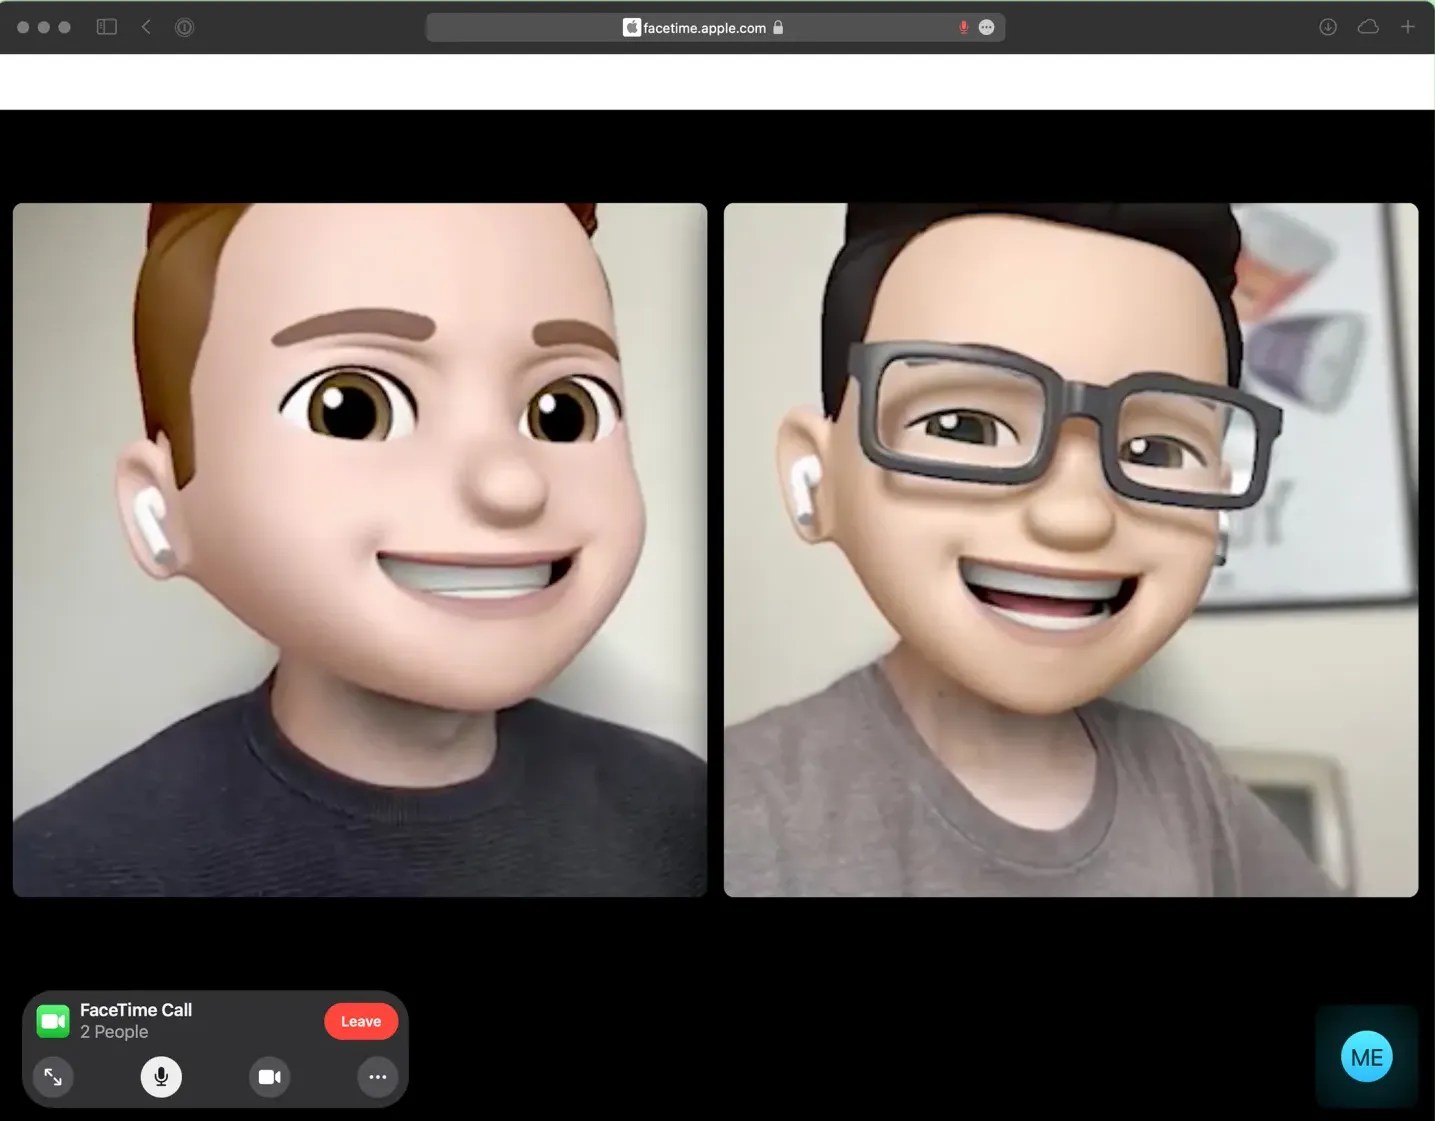Enter full screen with the expand arrows icon

point(53,1077)
